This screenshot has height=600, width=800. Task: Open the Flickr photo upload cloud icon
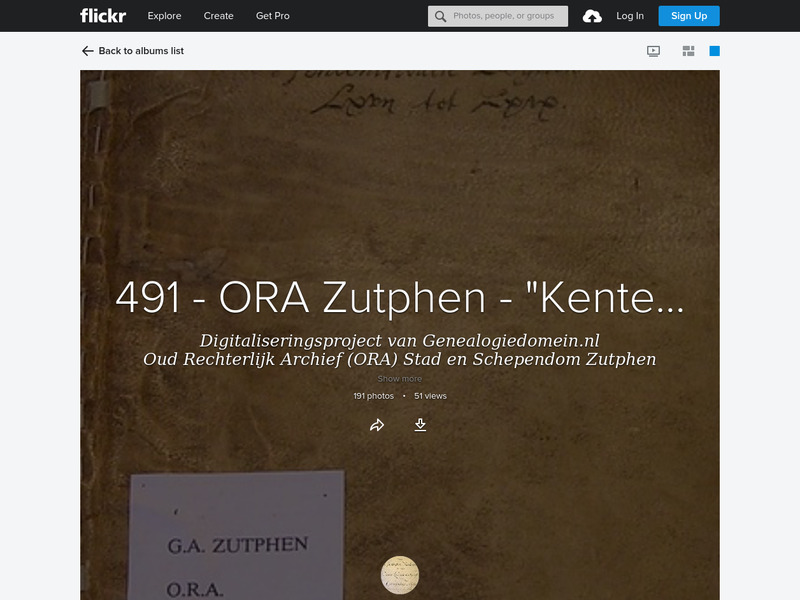592,15
